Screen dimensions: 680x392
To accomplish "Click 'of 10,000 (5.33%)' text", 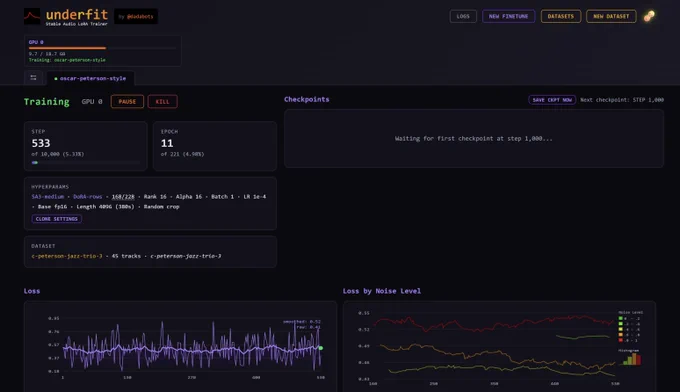I will [58, 154].
